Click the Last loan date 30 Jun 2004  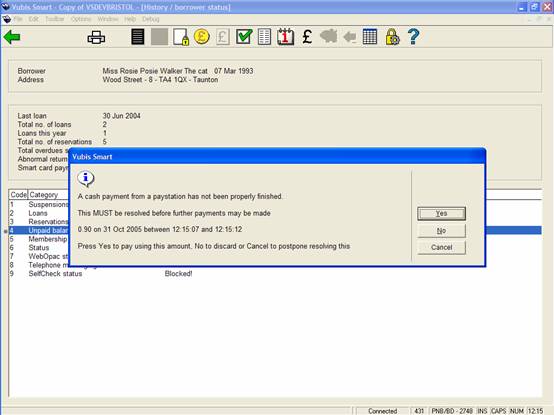121,116
